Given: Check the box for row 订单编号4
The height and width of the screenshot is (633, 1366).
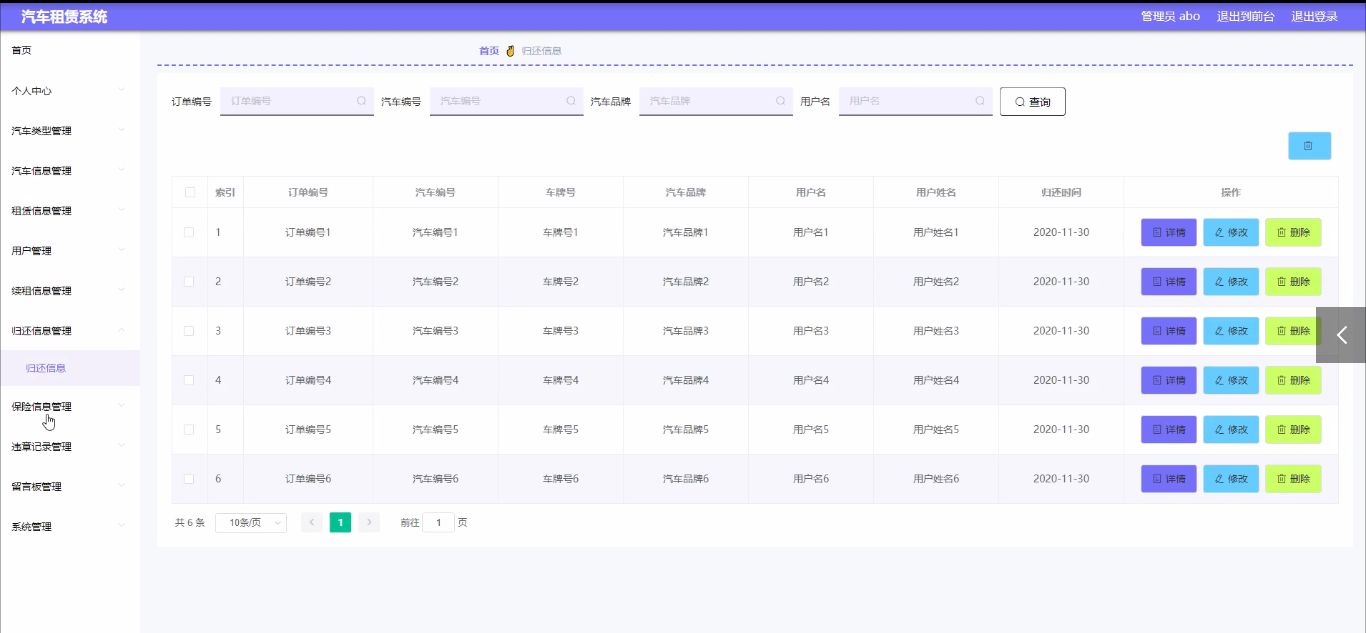Looking at the screenshot, I should pos(190,380).
